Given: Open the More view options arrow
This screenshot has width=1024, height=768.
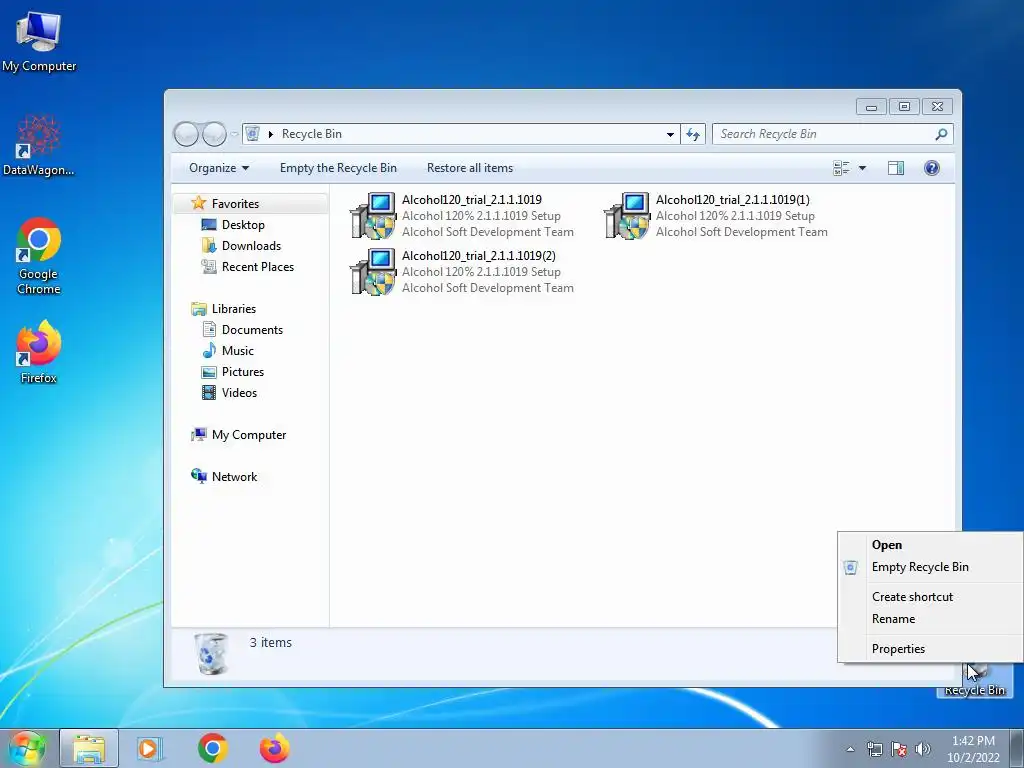Looking at the screenshot, I should pos(862,168).
